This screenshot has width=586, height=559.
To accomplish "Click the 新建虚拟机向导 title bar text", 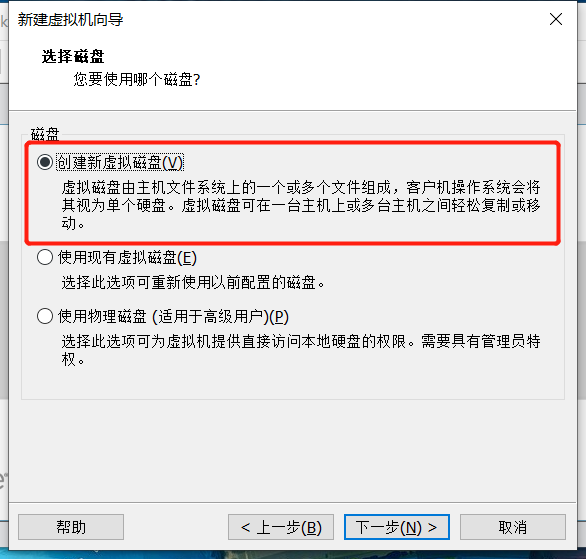I will coord(71,19).
